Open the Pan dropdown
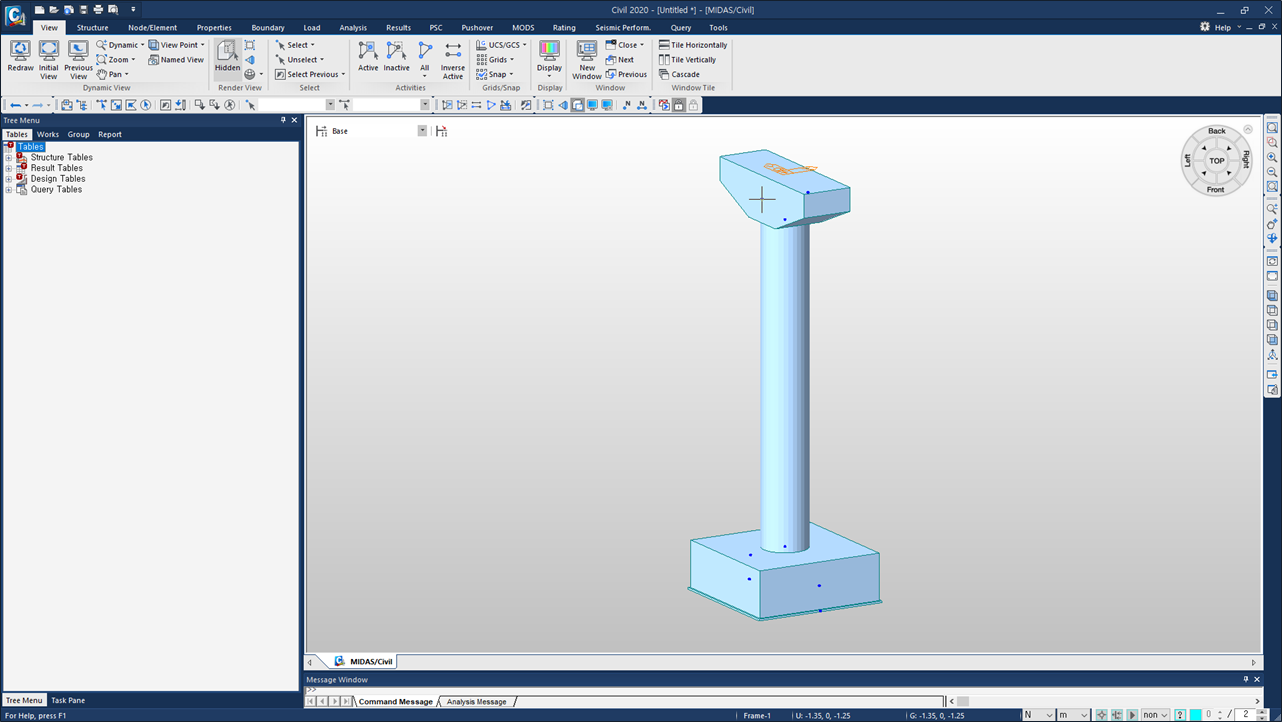 click(112, 74)
